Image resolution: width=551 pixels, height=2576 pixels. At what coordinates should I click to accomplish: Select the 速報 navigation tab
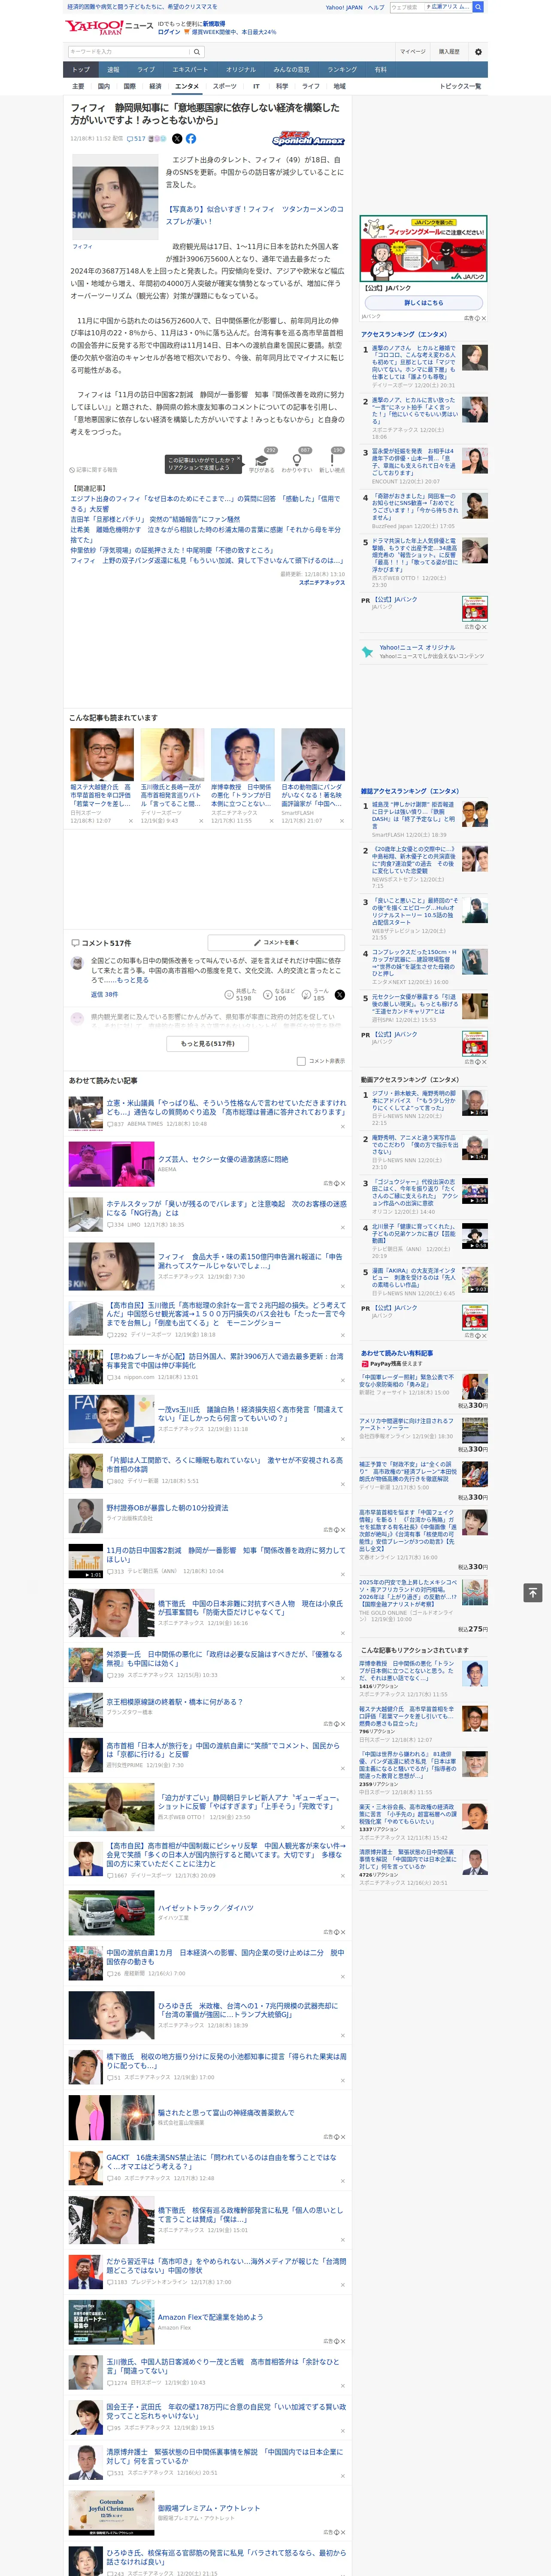pos(113,69)
